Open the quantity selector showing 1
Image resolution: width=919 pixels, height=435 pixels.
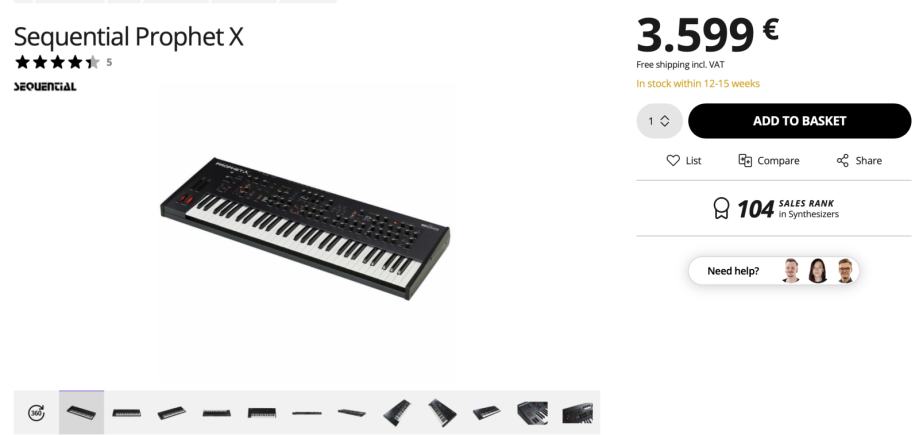click(659, 121)
